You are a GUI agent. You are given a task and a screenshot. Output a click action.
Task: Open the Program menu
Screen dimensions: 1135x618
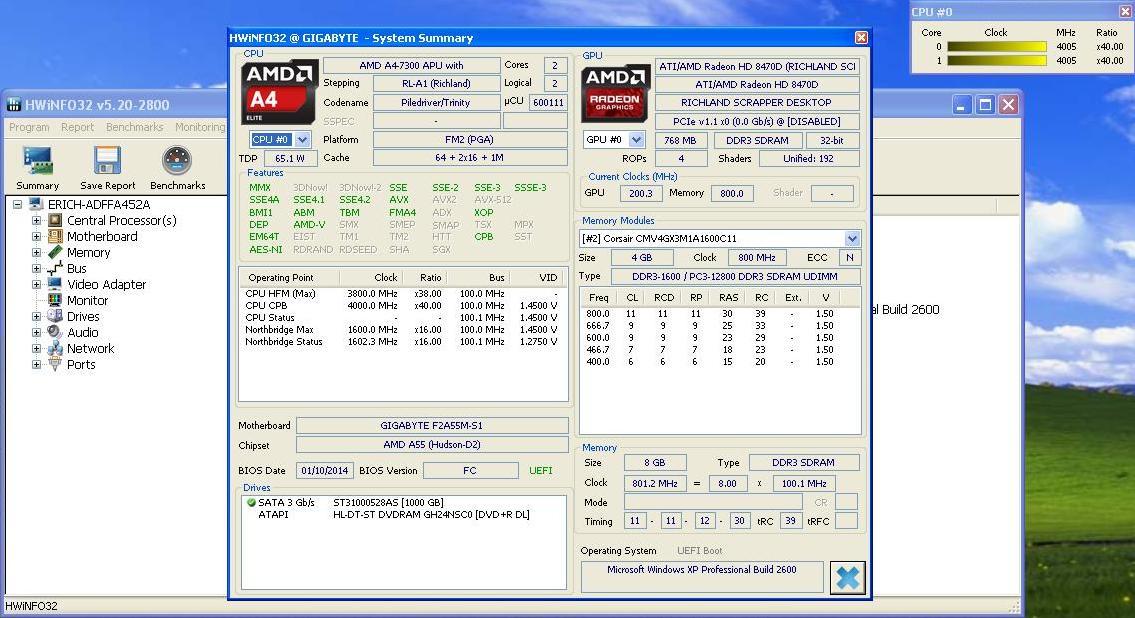point(29,127)
